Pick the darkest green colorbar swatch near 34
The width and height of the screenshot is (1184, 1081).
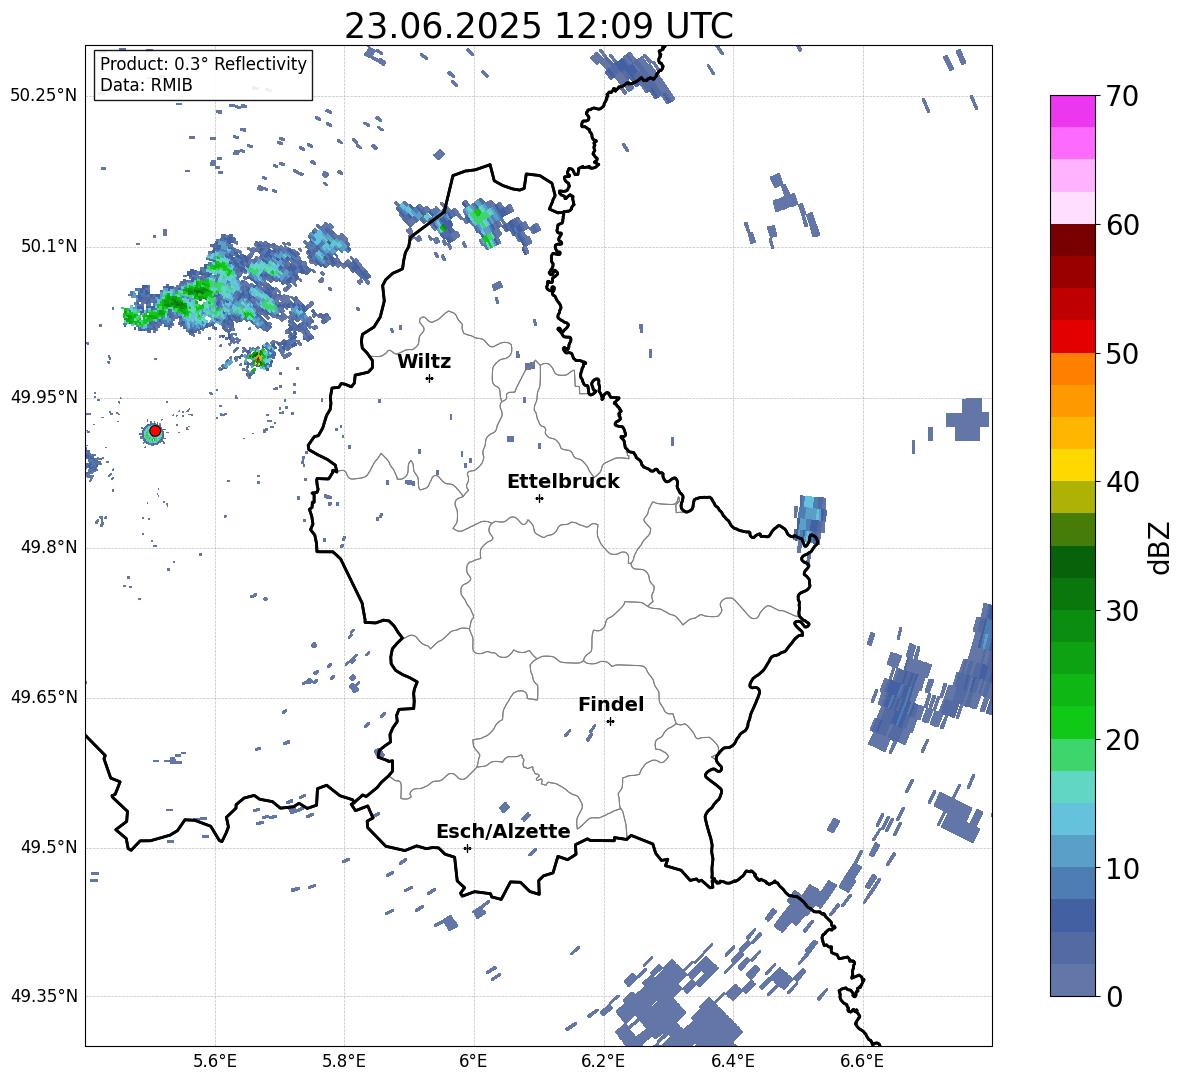[1072, 562]
